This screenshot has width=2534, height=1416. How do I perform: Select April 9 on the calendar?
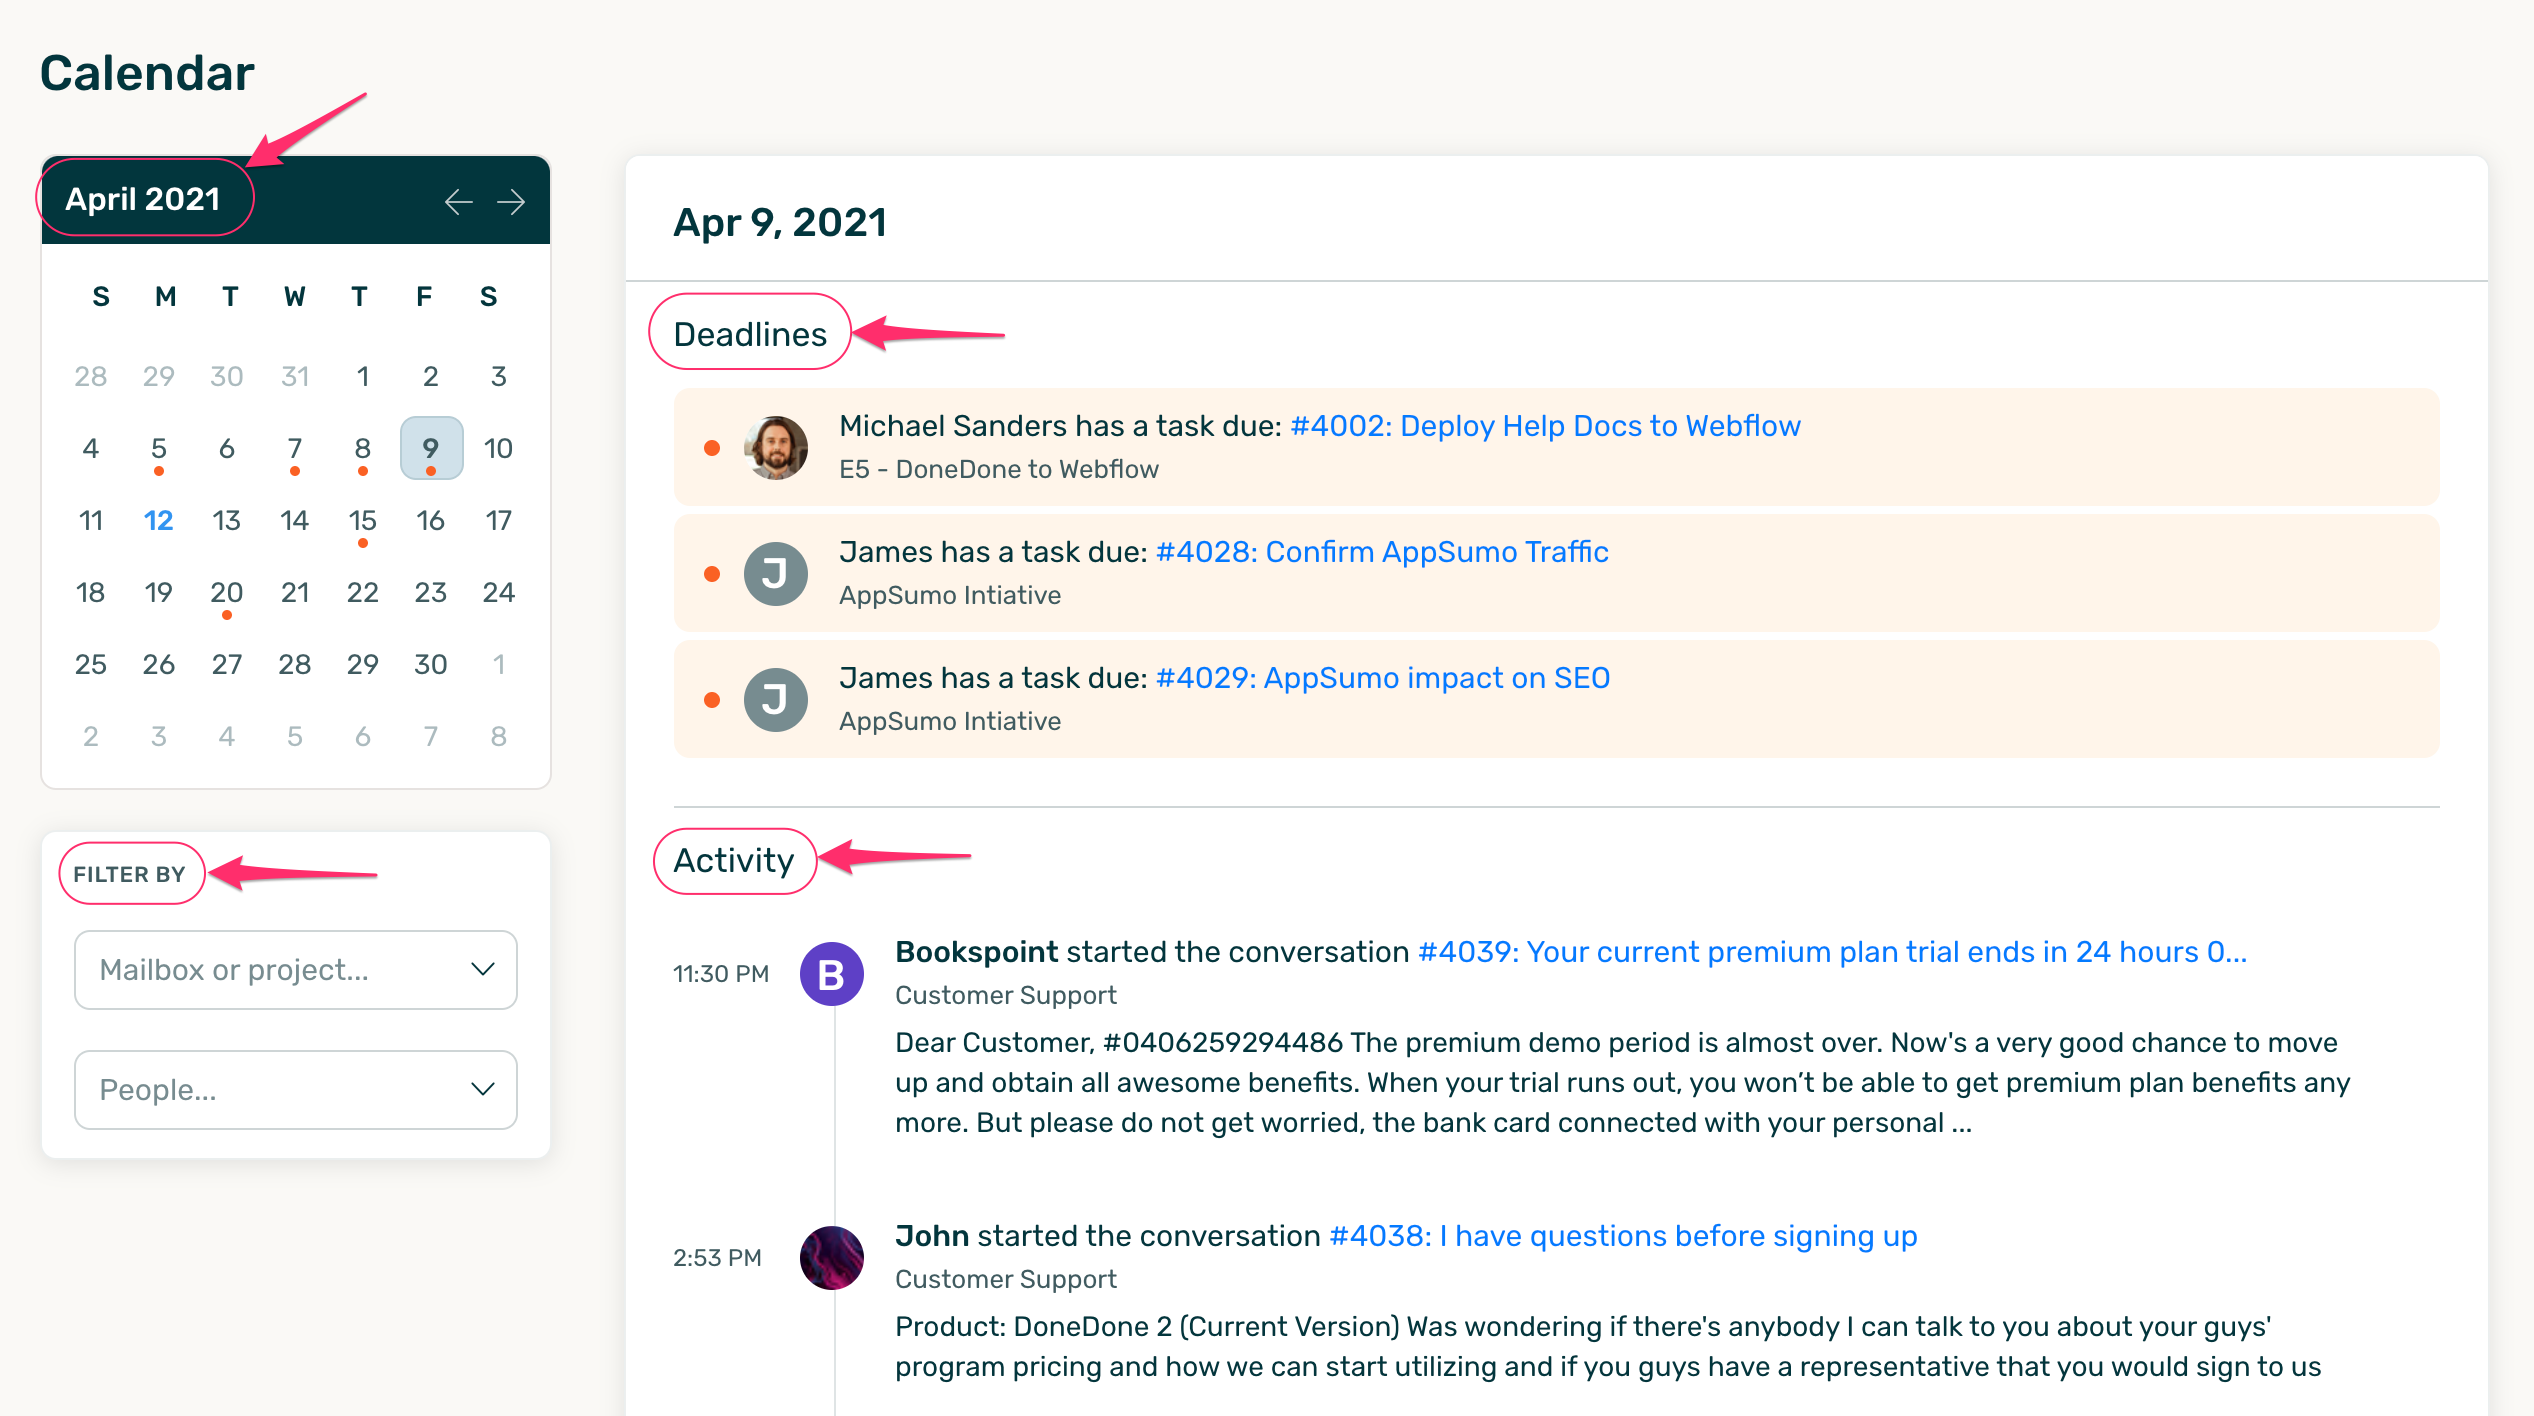pyautogui.click(x=431, y=448)
